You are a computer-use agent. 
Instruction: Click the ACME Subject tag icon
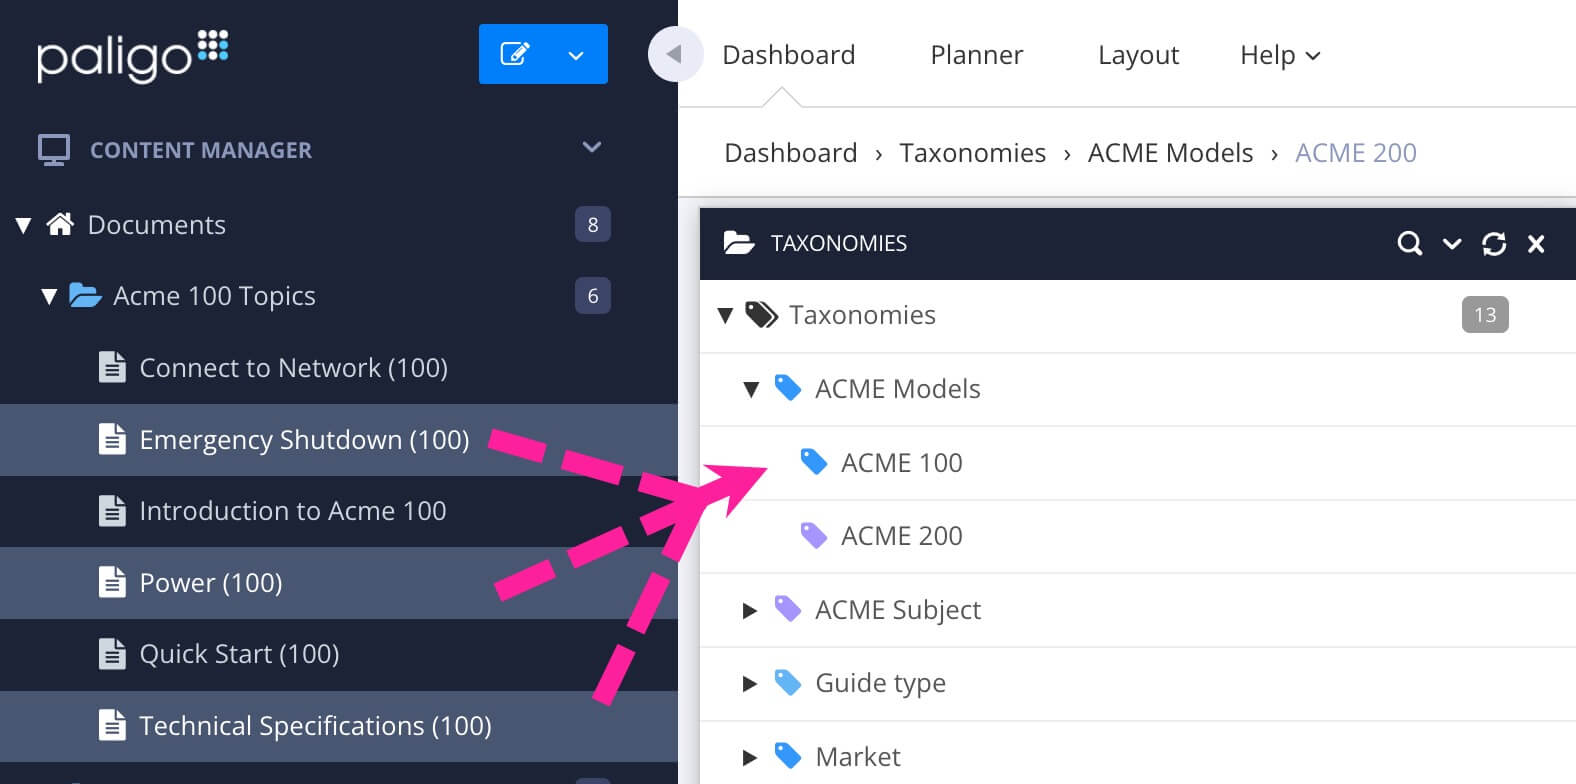[788, 609]
